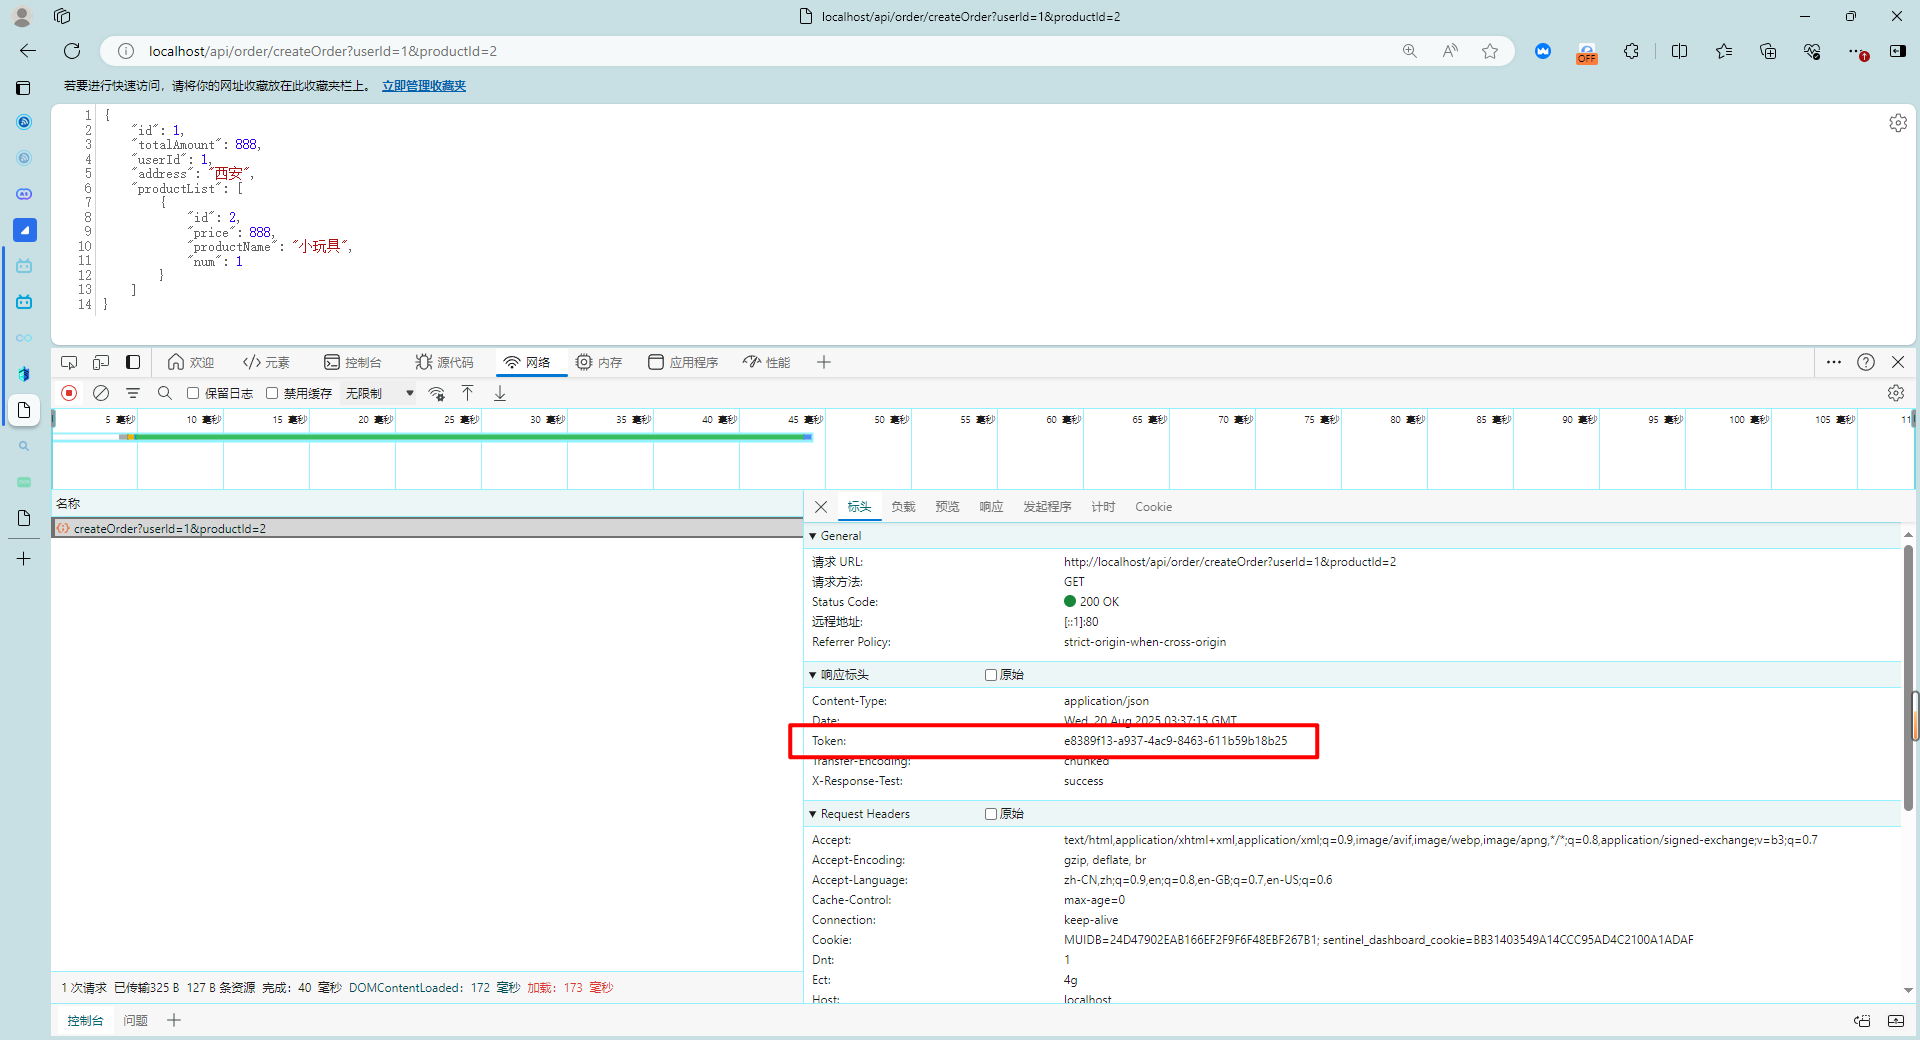This screenshot has height=1040, width=1920.
Task: Collapse the General section
Action: [x=813, y=536]
